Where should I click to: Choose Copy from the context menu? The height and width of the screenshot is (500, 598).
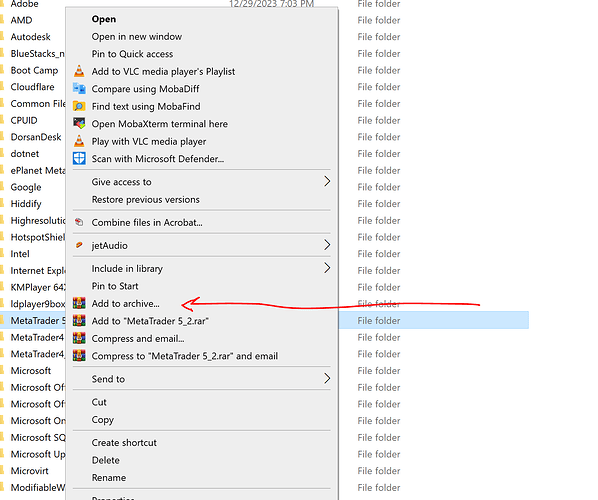[x=103, y=420]
